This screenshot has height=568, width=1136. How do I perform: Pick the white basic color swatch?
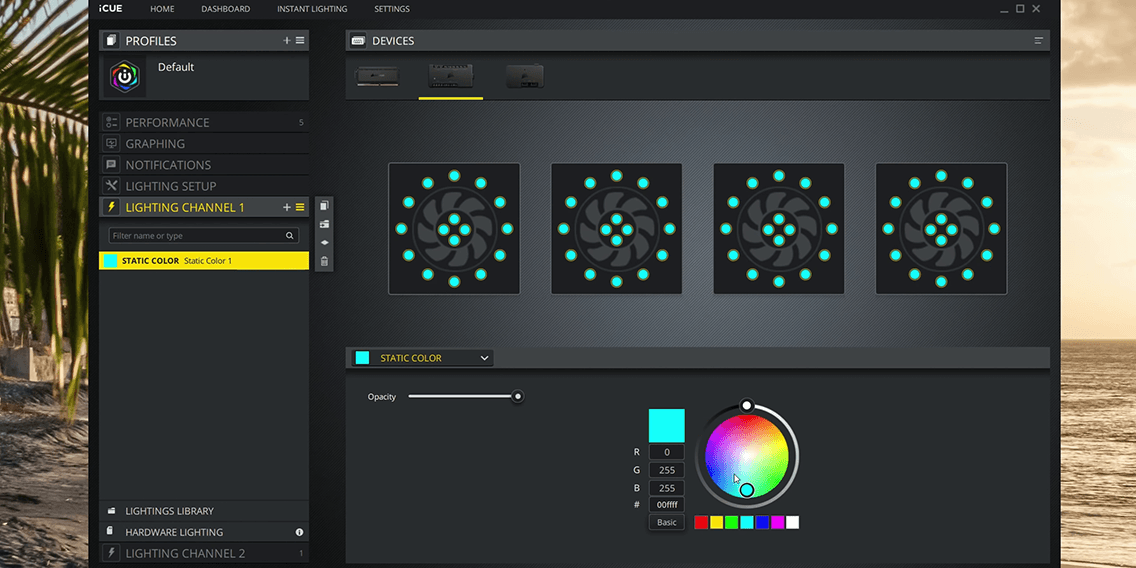[x=793, y=522]
